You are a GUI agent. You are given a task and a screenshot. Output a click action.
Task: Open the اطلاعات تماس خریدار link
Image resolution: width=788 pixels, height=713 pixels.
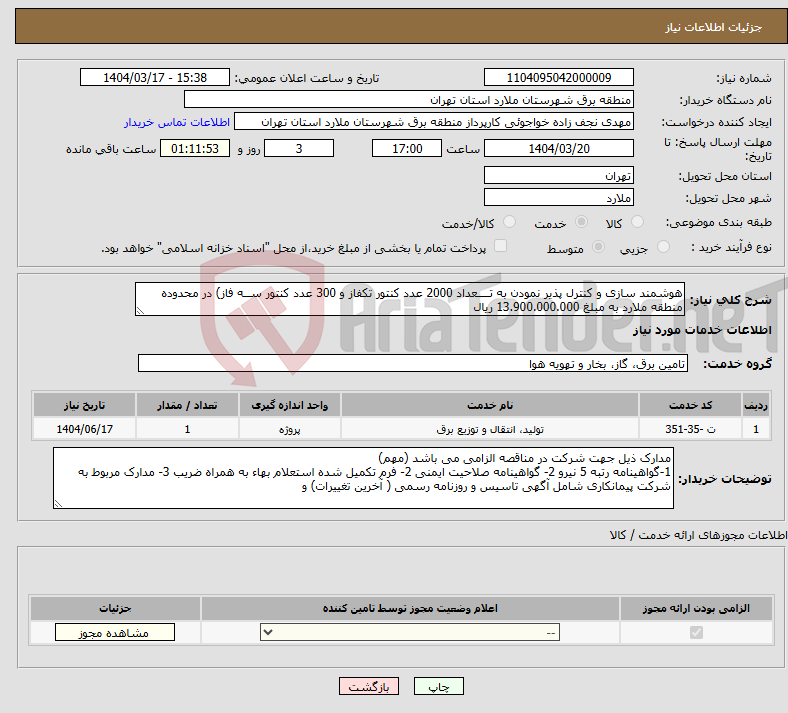point(177,122)
